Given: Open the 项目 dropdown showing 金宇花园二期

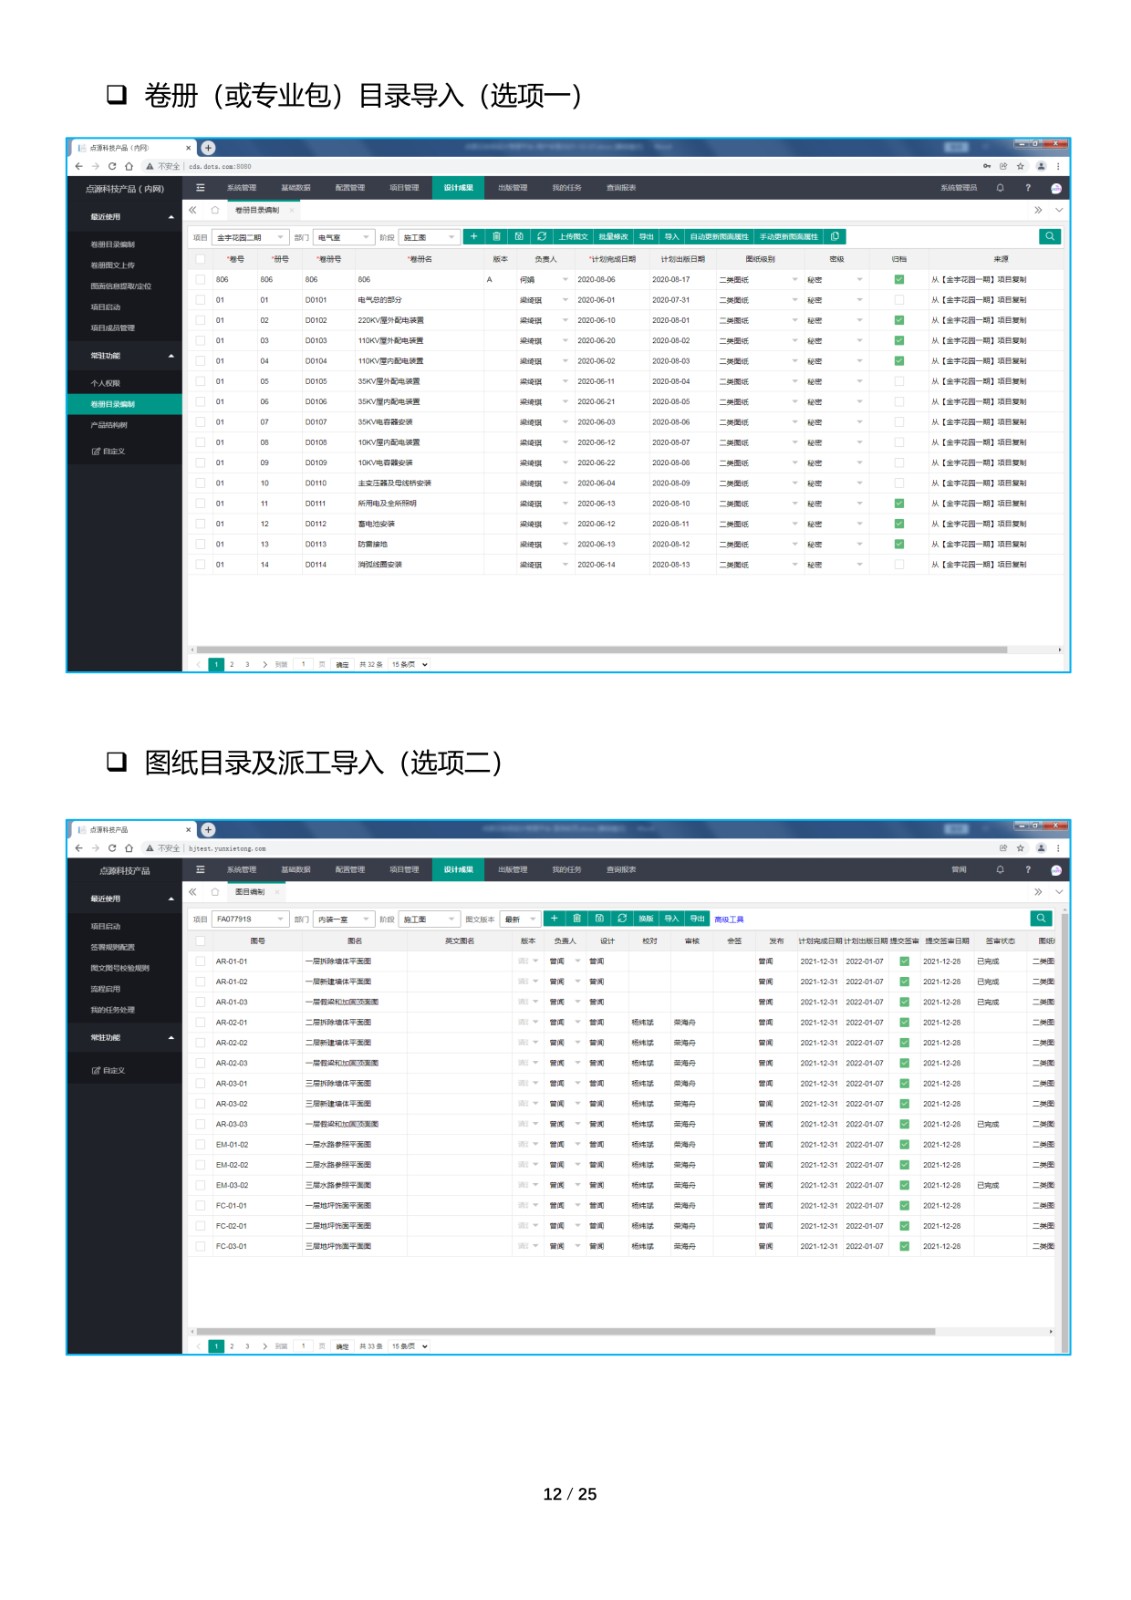Looking at the screenshot, I should tap(250, 238).
